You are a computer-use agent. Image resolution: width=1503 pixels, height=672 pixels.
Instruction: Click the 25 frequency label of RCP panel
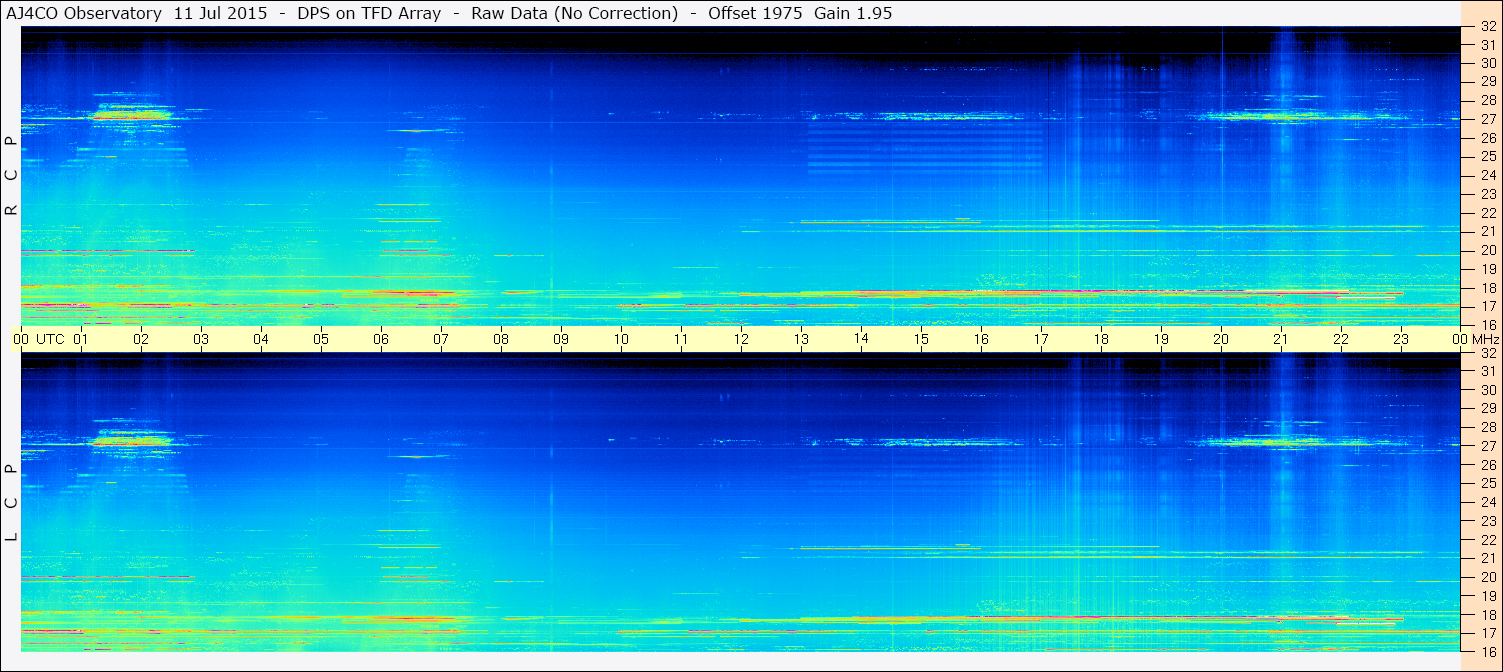1487,156
